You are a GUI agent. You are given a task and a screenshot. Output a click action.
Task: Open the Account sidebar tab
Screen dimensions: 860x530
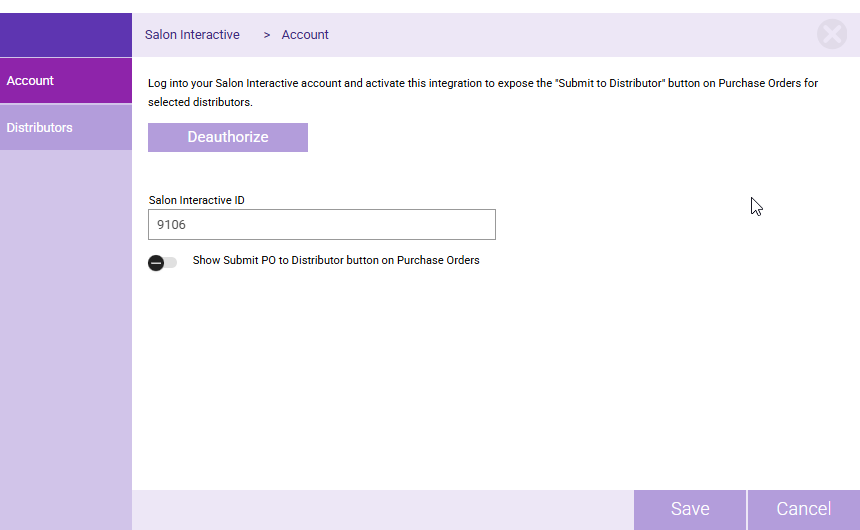tap(66, 81)
